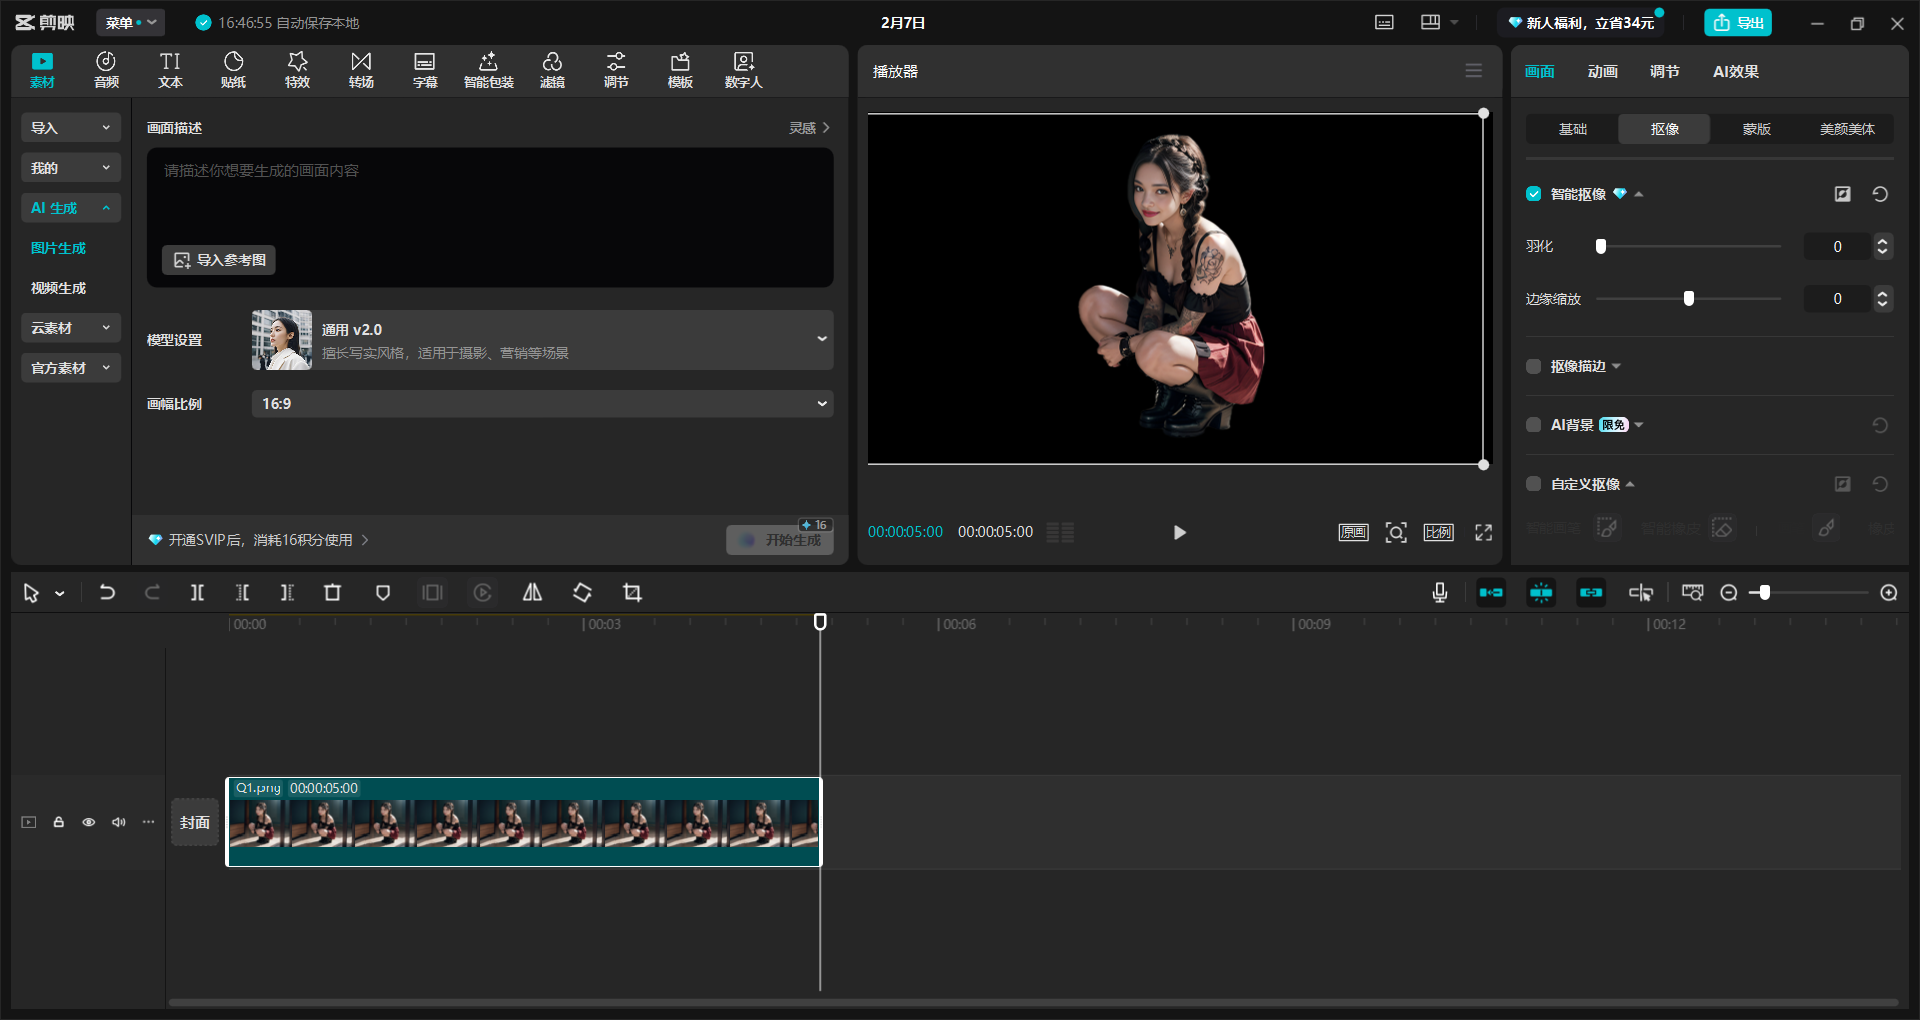Enable the 自定义抠像 checkbox
The image size is (1920, 1020).
(x=1534, y=484)
